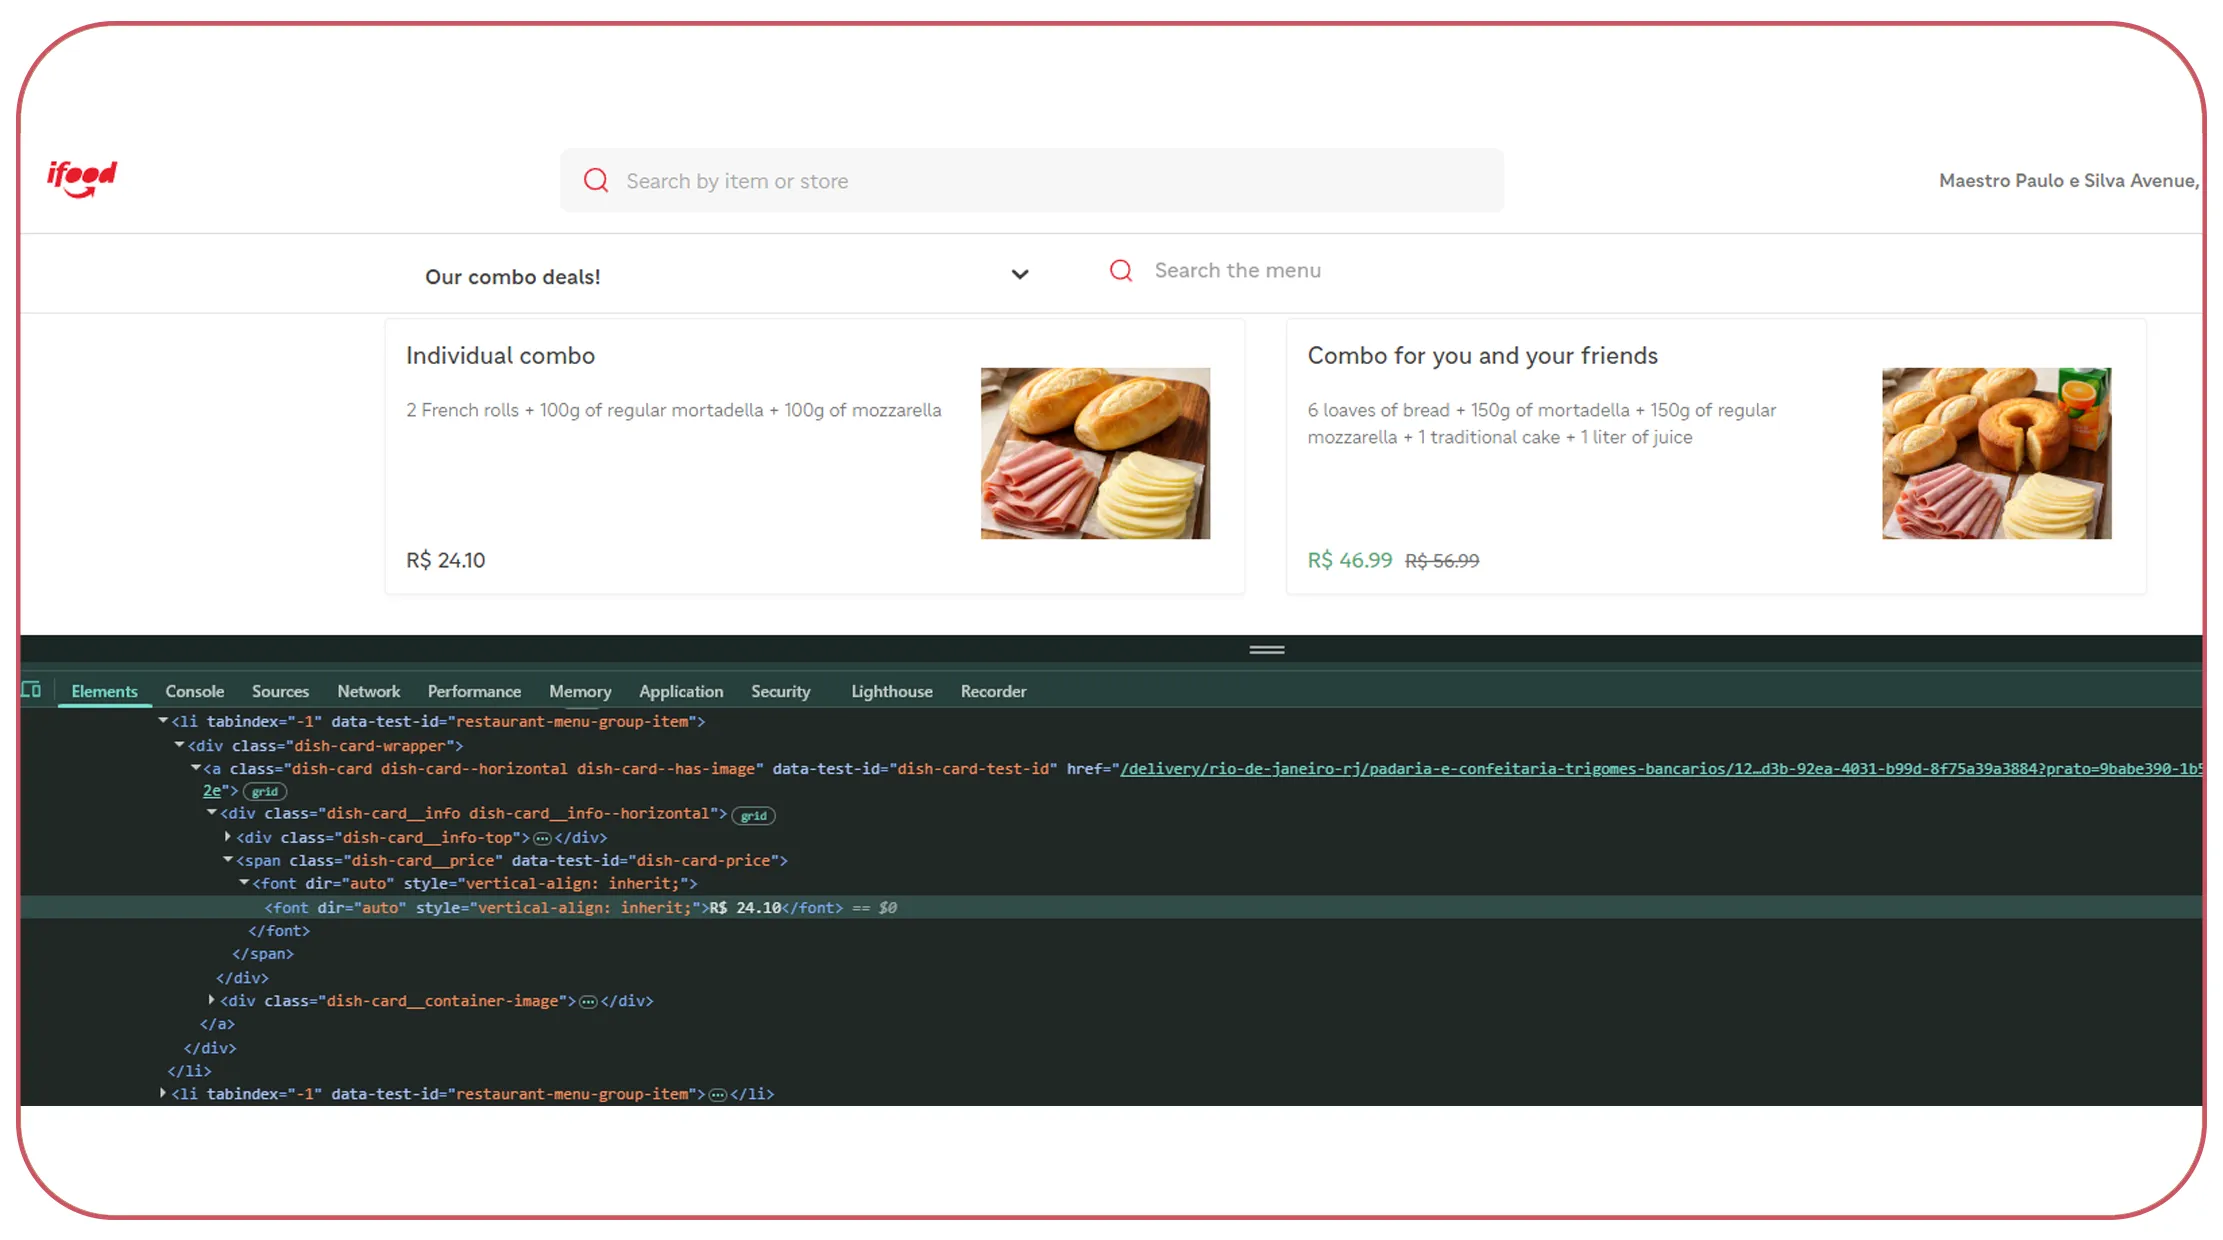2223x1240 pixels.
Task: Collapse the dish-card__price span node
Action: tap(228, 860)
